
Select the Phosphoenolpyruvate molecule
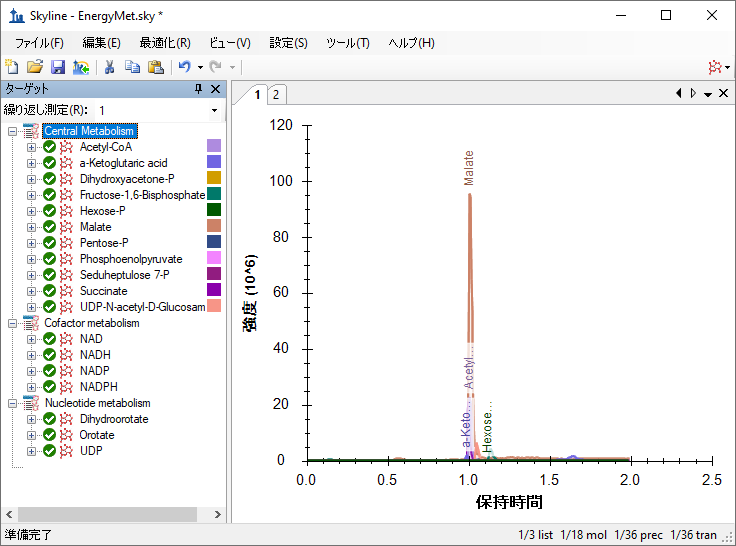click(131, 259)
